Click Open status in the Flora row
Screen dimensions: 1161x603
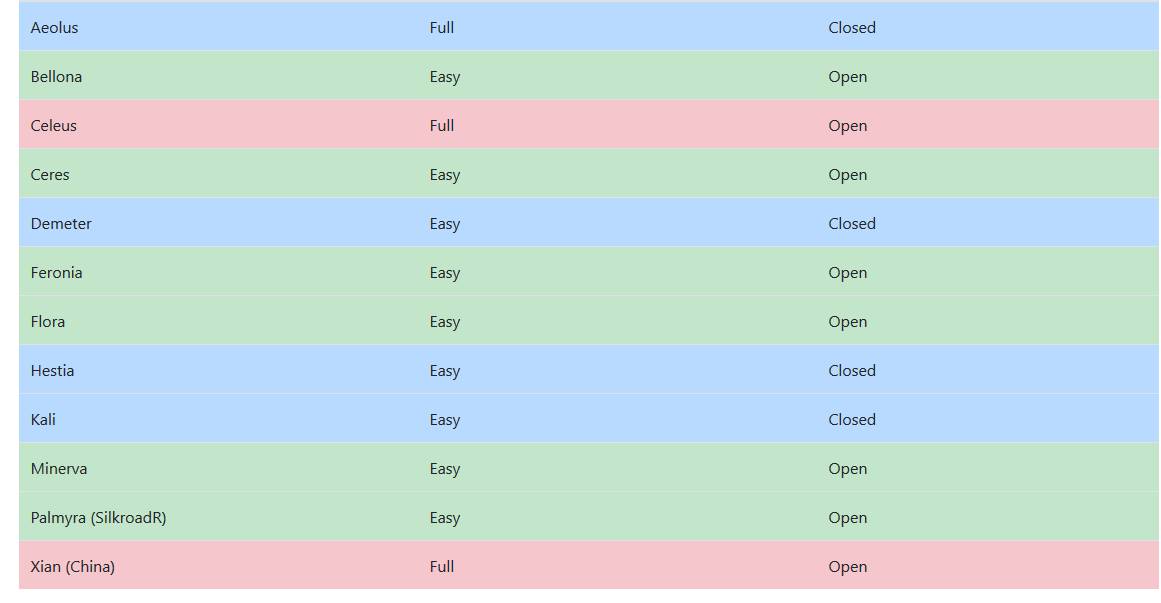[847, 322]
